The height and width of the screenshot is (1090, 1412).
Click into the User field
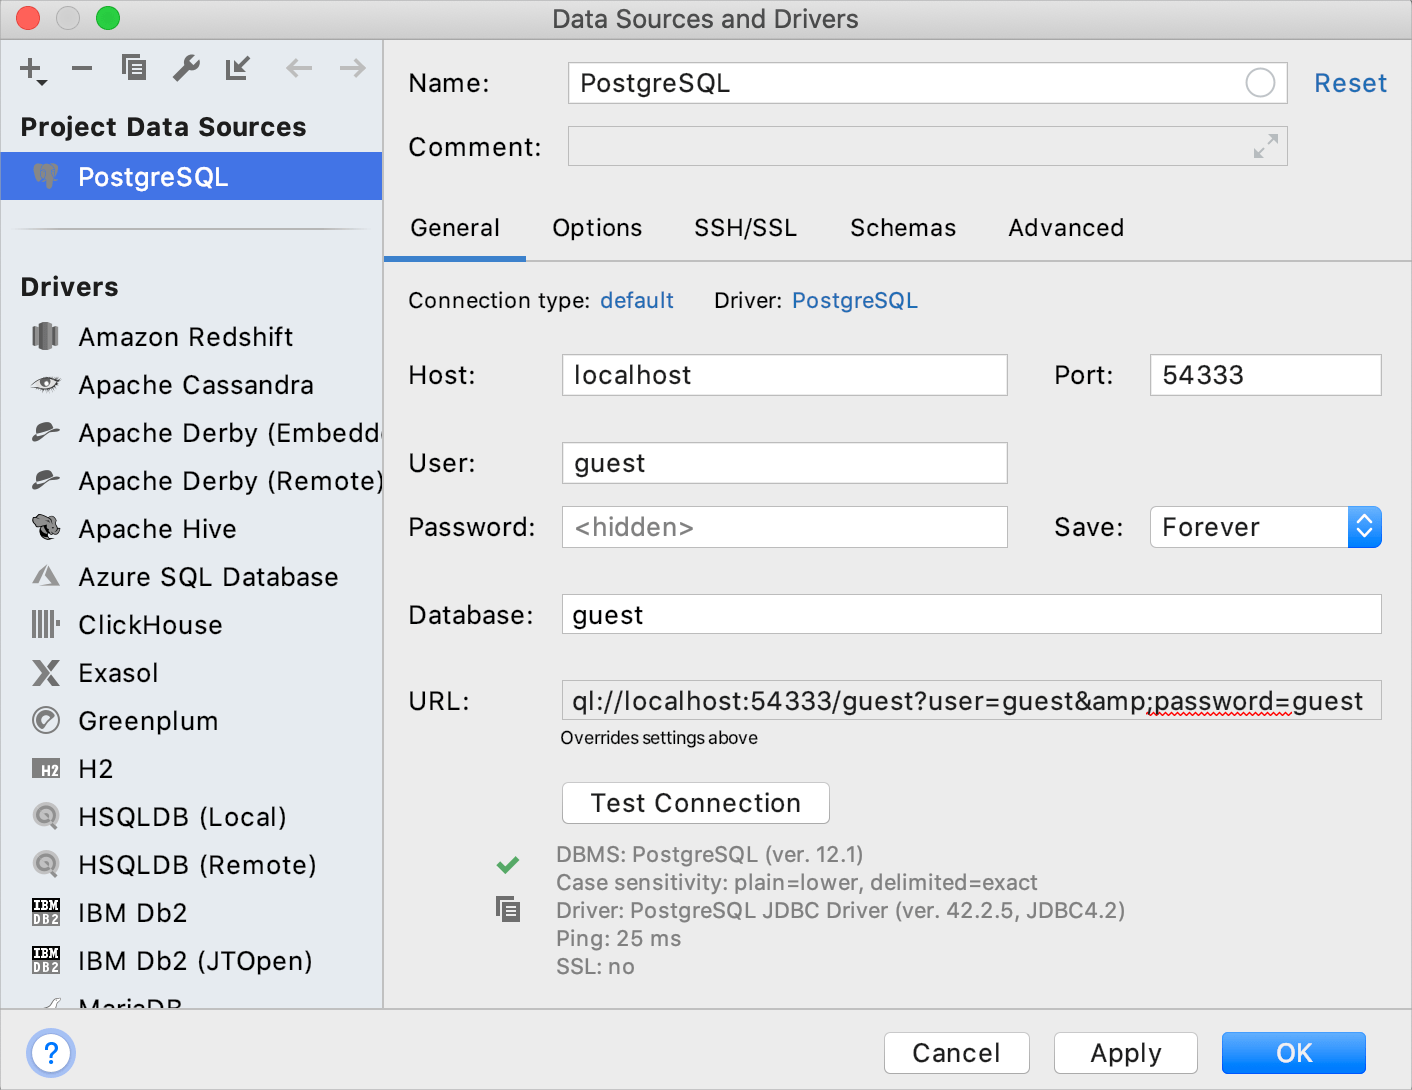click(x=785, y=463)
